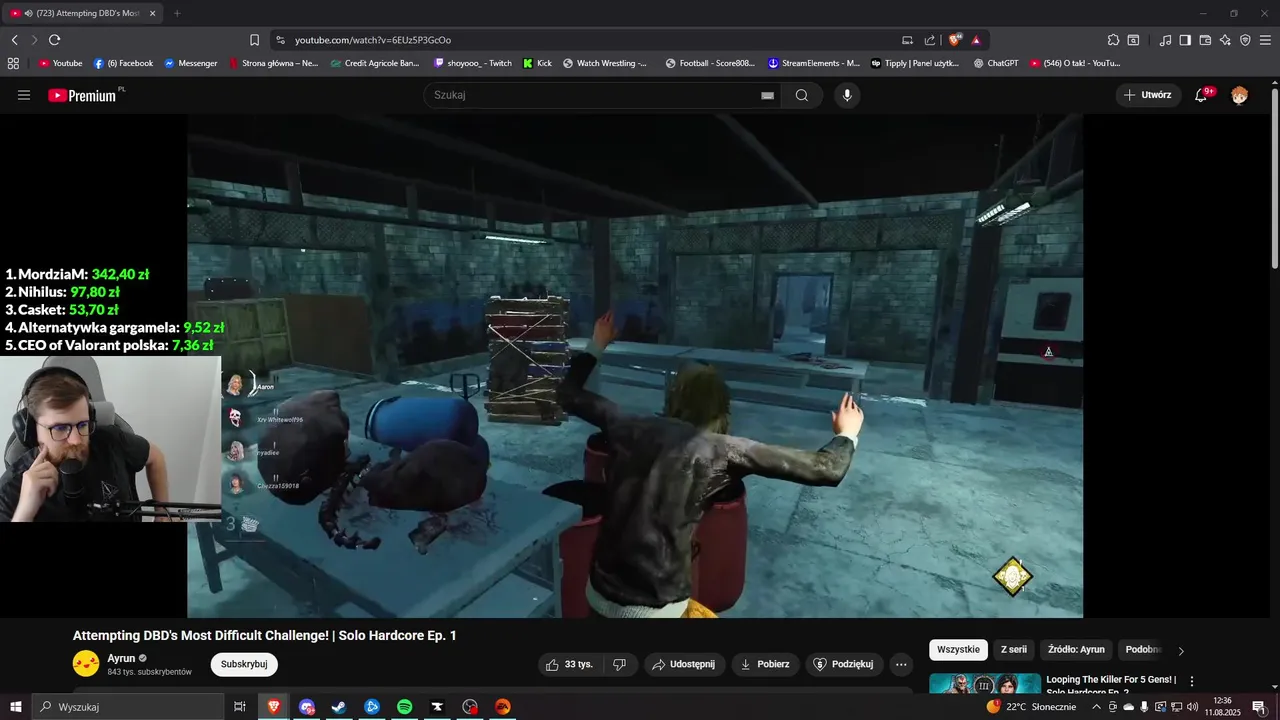Open EA app from taskbar

coord(503,707)
